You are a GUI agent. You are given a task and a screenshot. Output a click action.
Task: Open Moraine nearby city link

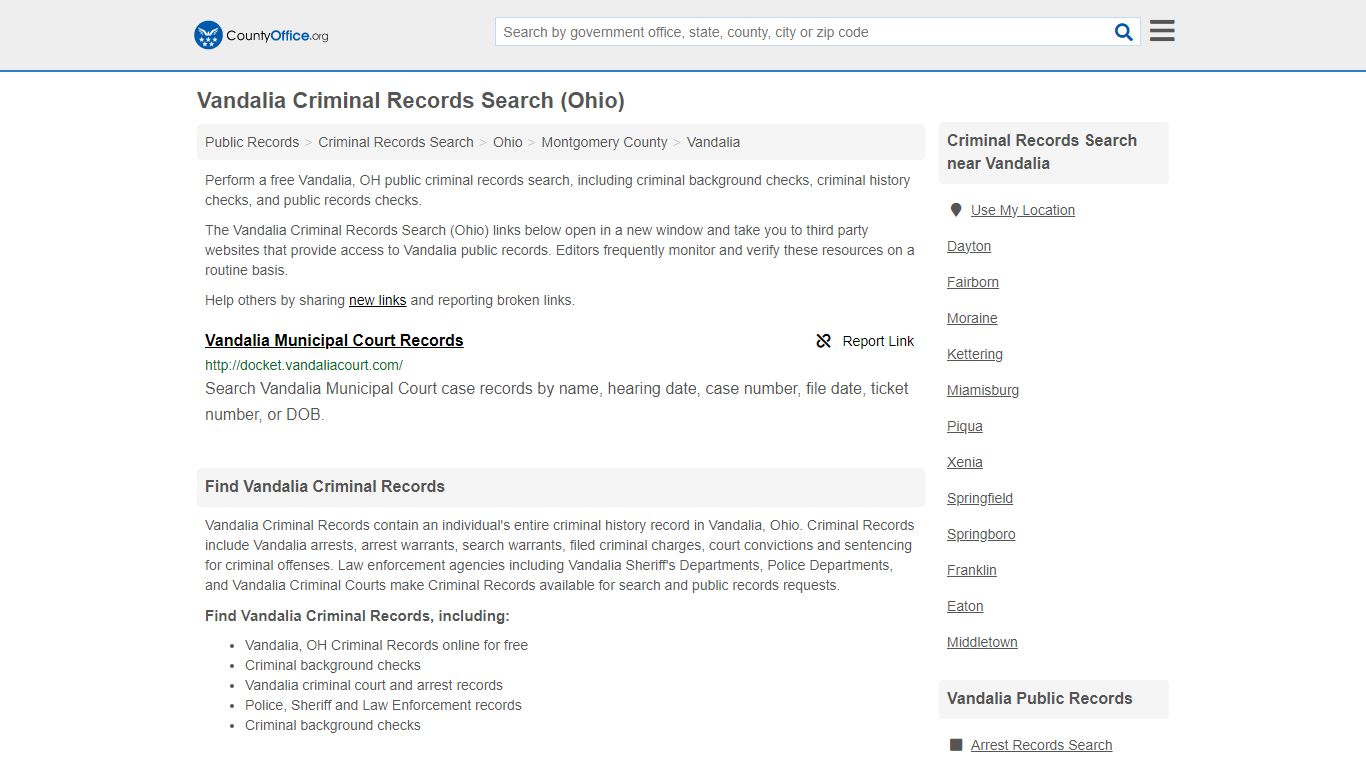[x=972, y=318]
